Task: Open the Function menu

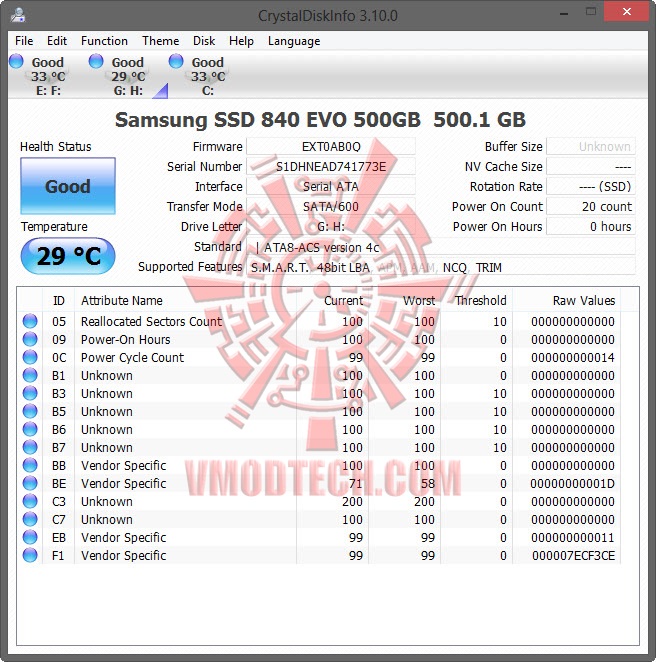Action: (x=104, y=41)
